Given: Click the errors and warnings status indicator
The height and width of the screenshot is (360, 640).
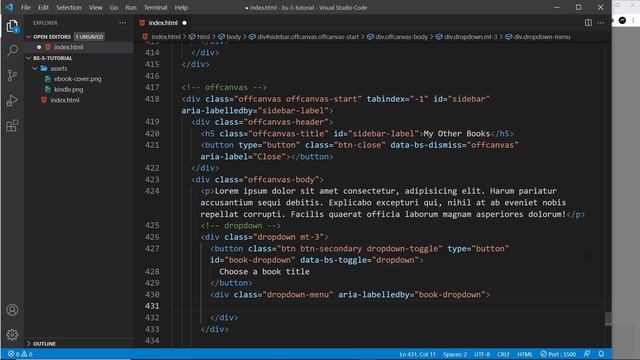Looking at the screenshot, I should 20,354.
